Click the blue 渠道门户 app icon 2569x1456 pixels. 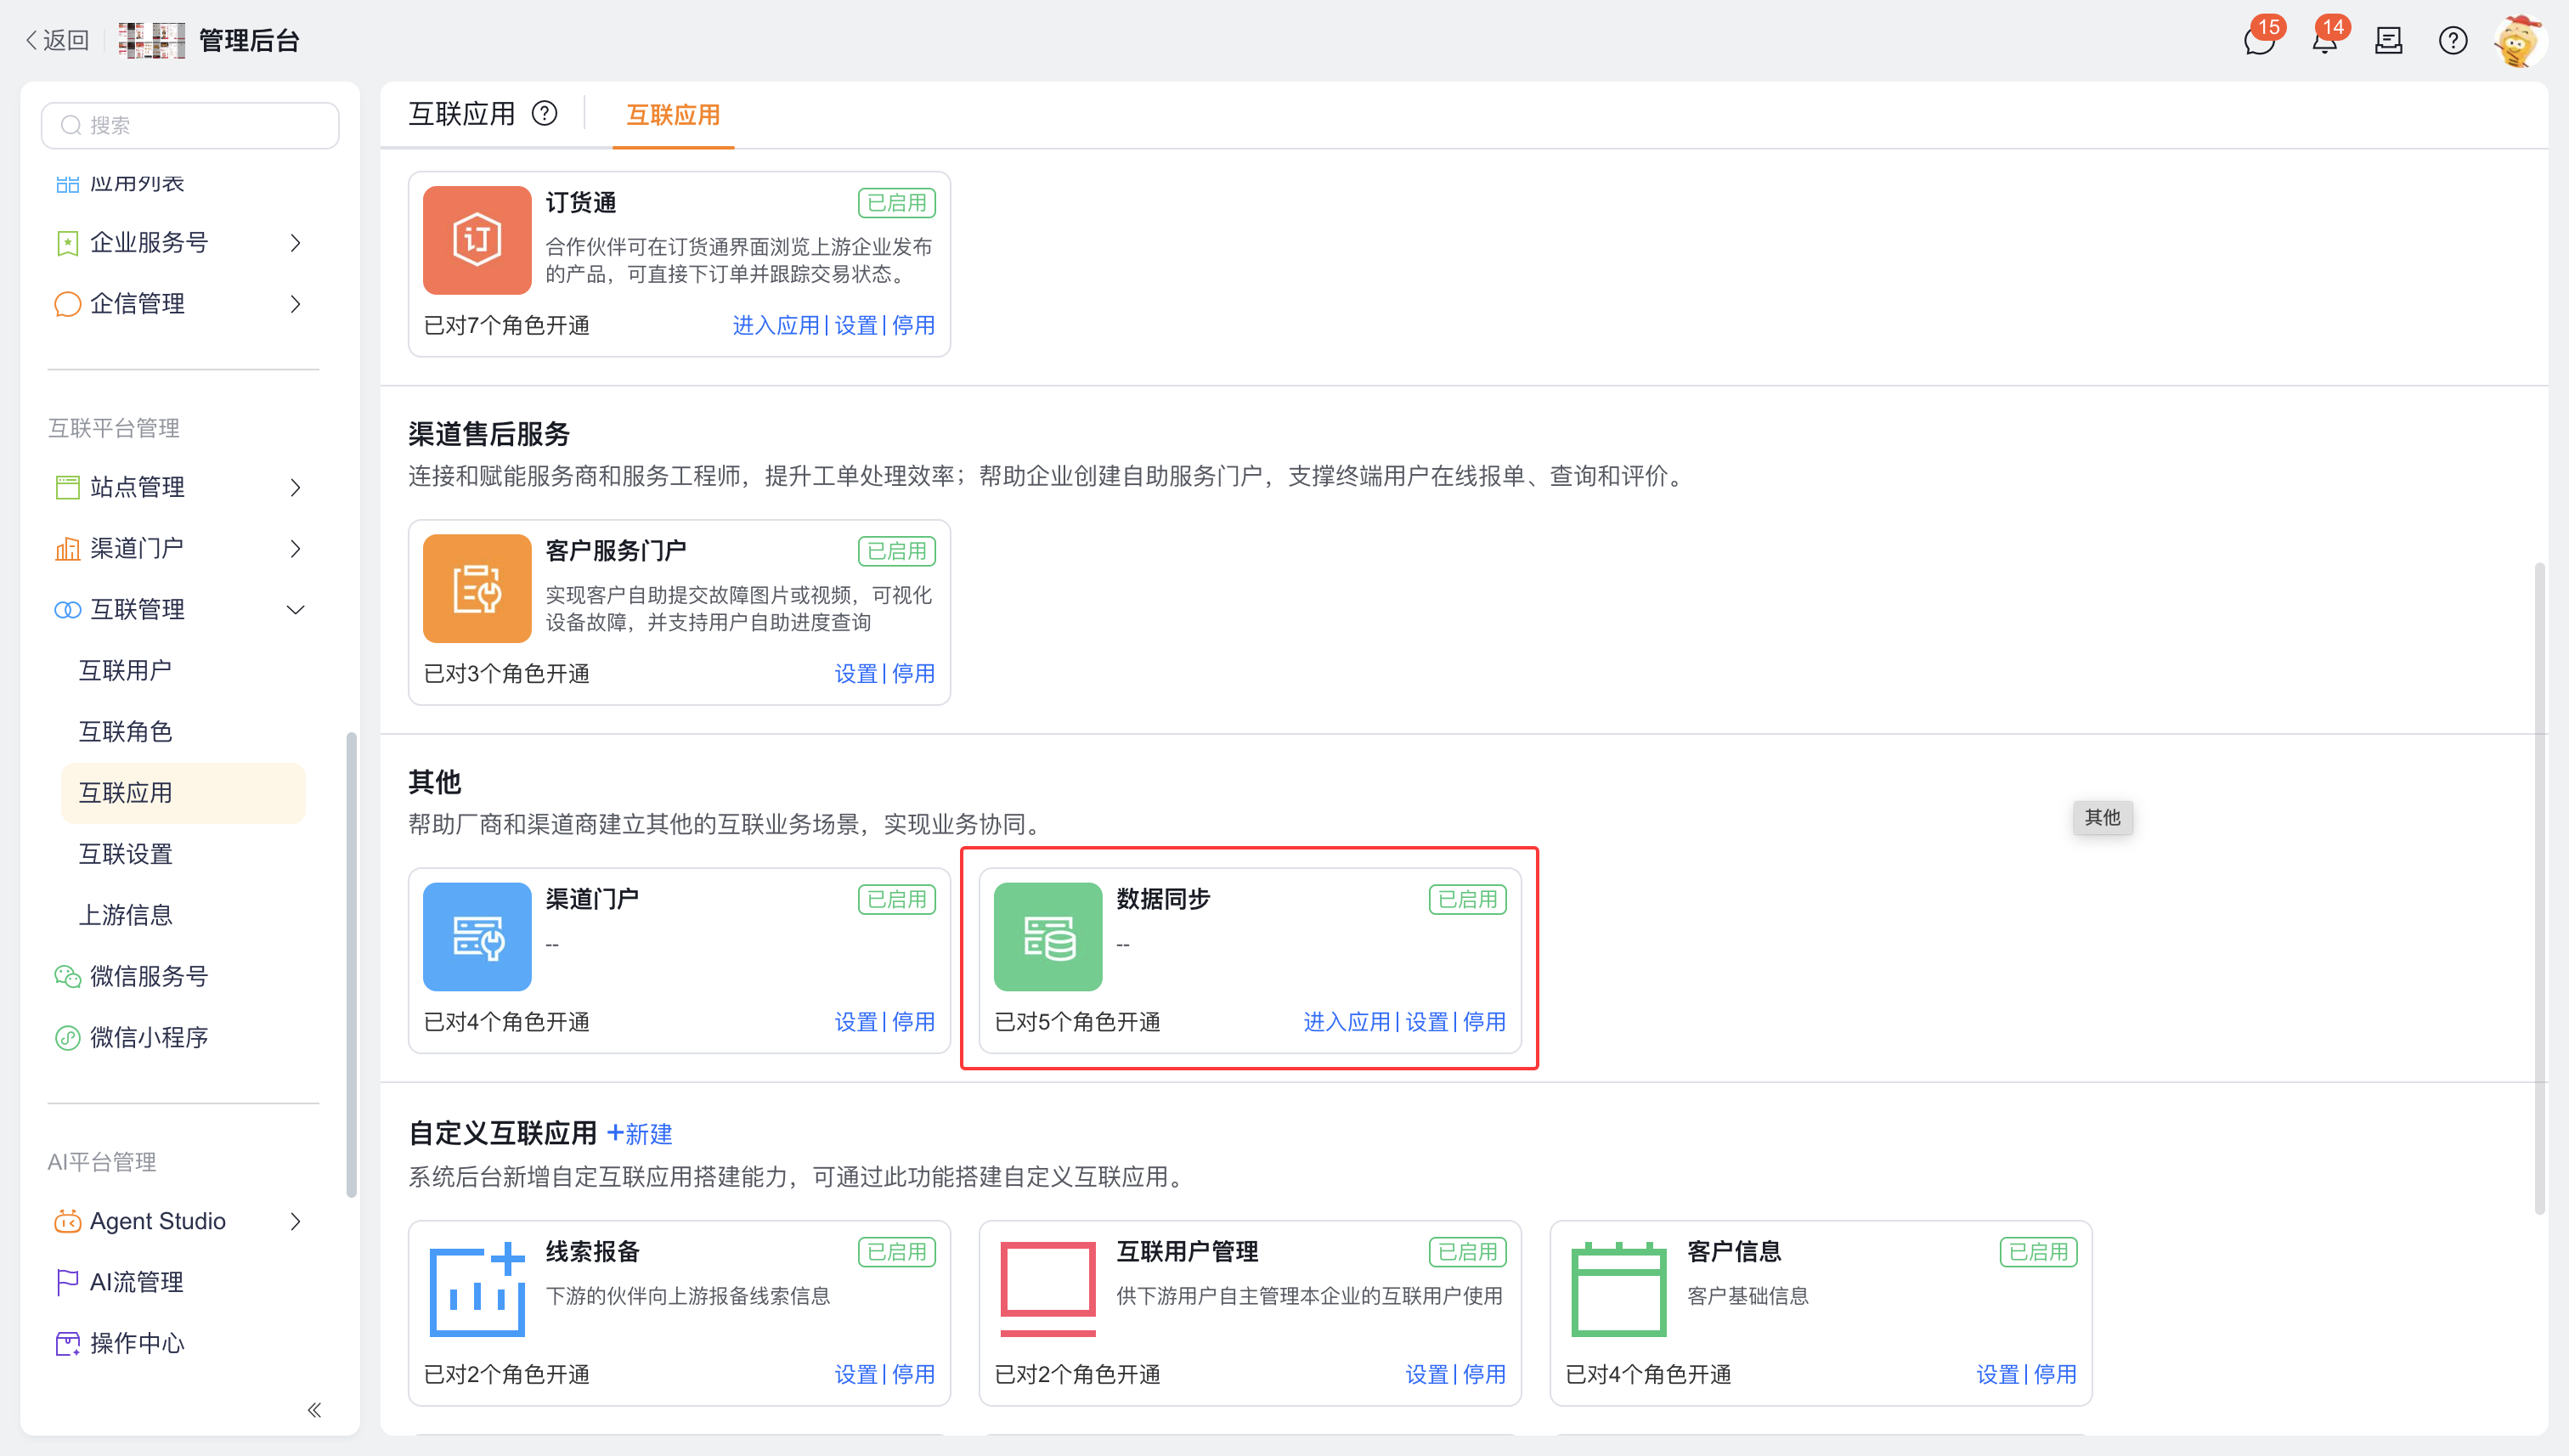pos(477,936)
